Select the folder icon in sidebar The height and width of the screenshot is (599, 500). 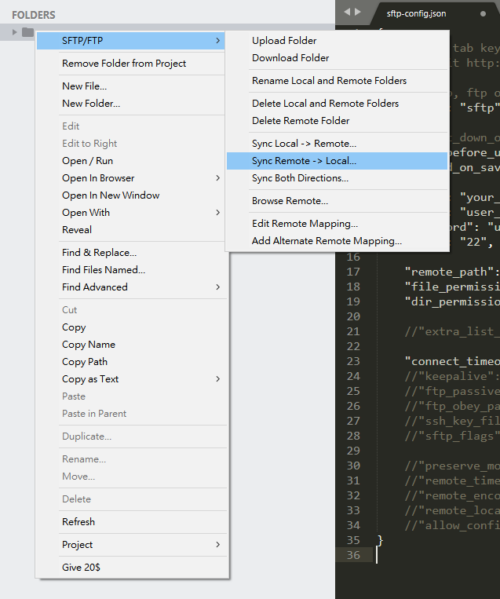click(28, 32)
